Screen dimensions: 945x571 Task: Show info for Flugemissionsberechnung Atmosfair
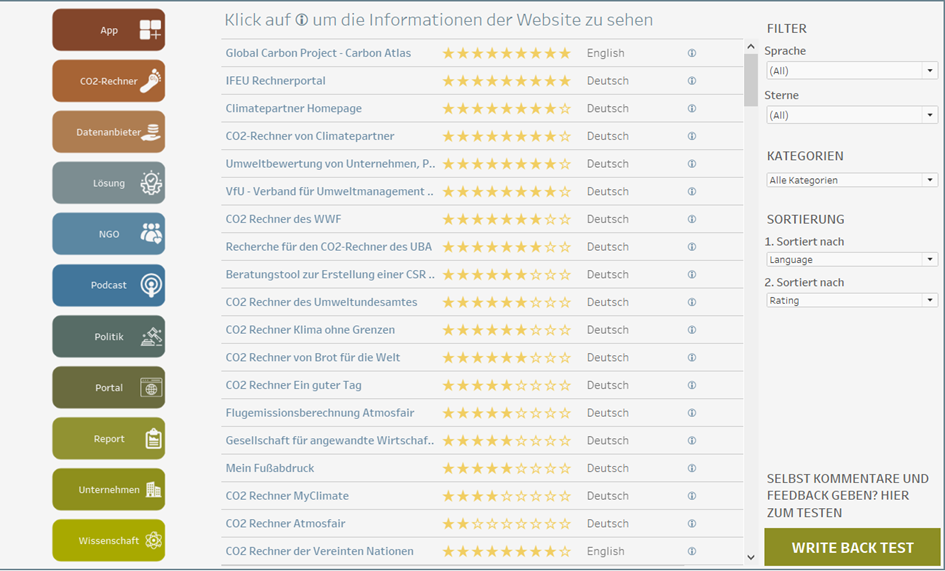[x=692, y=413]
